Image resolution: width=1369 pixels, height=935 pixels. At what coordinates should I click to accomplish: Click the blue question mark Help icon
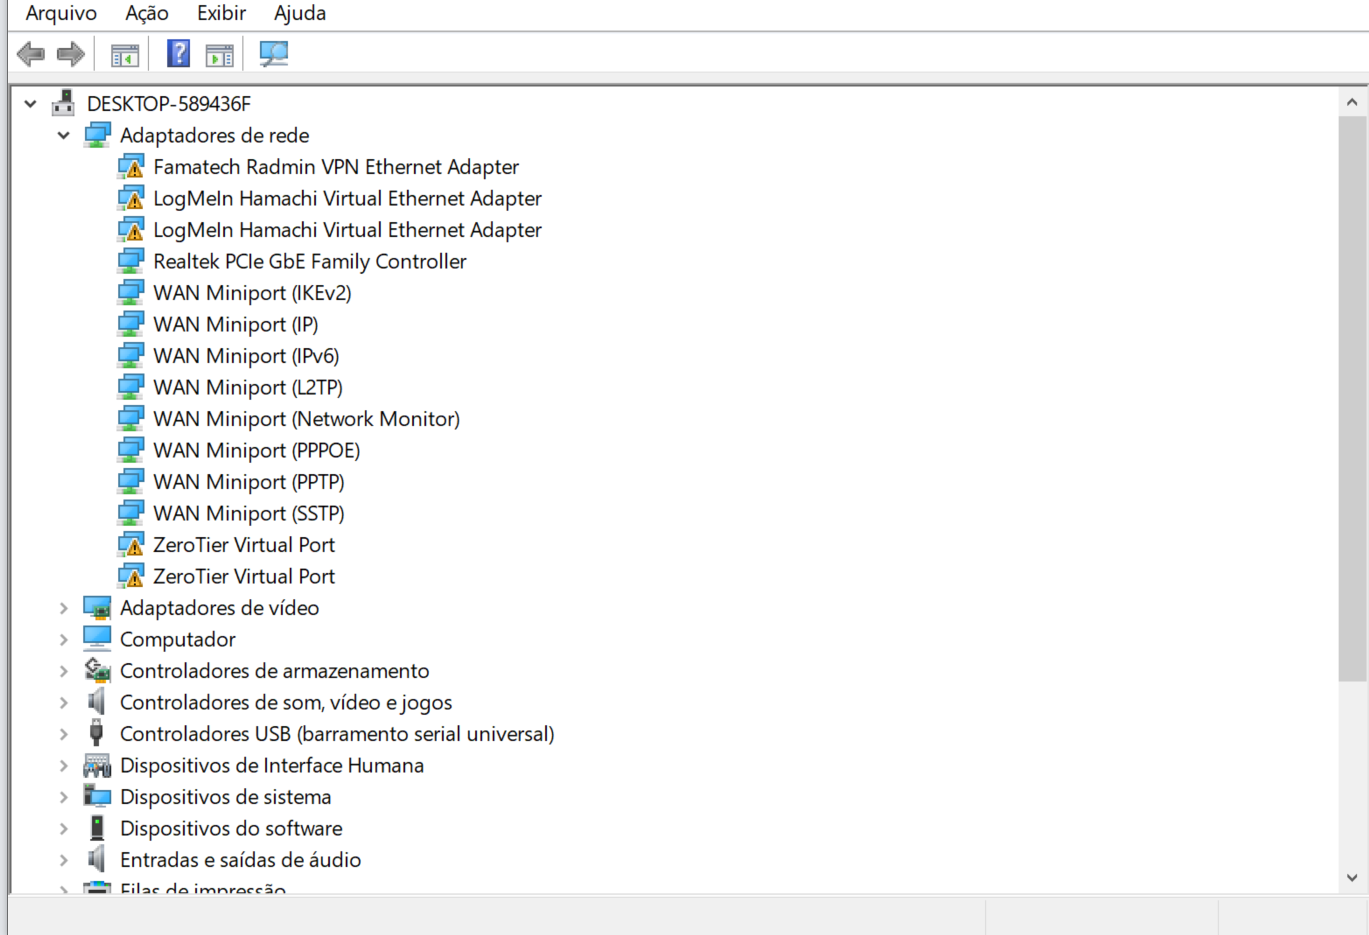(178, 53)
